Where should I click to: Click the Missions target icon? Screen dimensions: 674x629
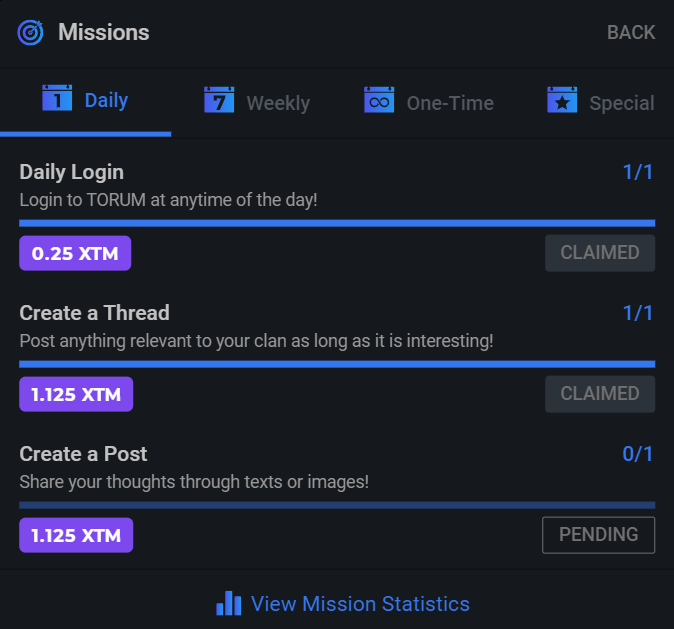31,33
